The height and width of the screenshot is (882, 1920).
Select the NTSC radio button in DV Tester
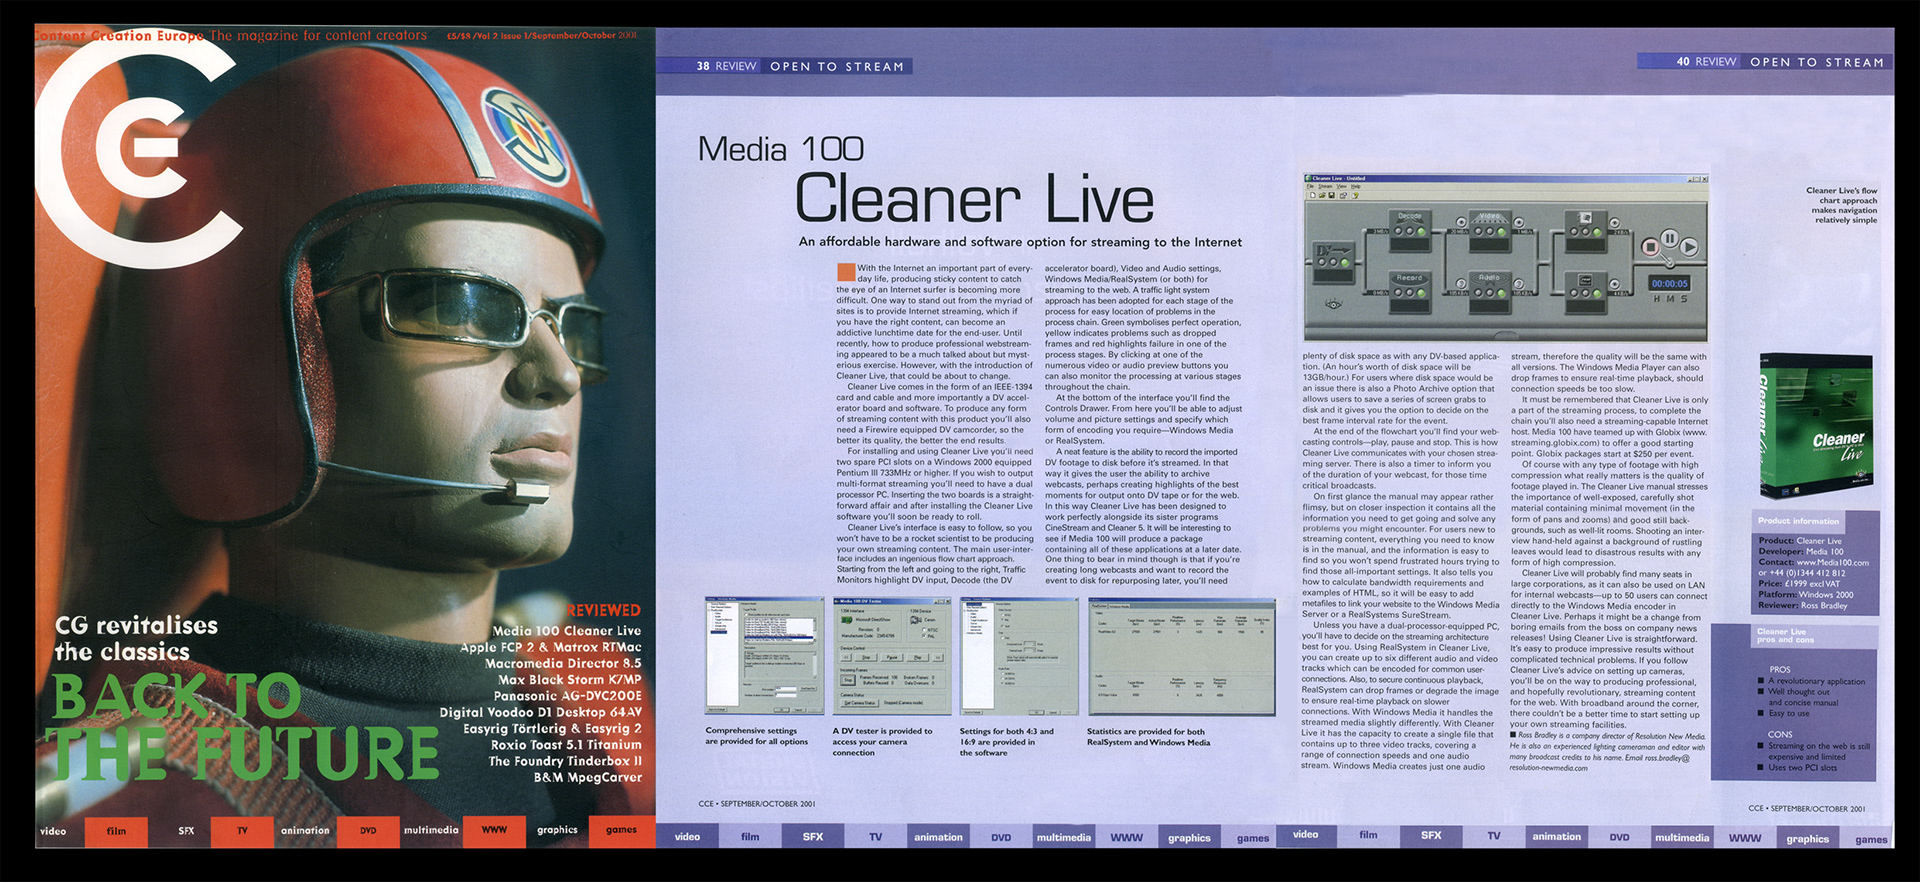[926, 630]
